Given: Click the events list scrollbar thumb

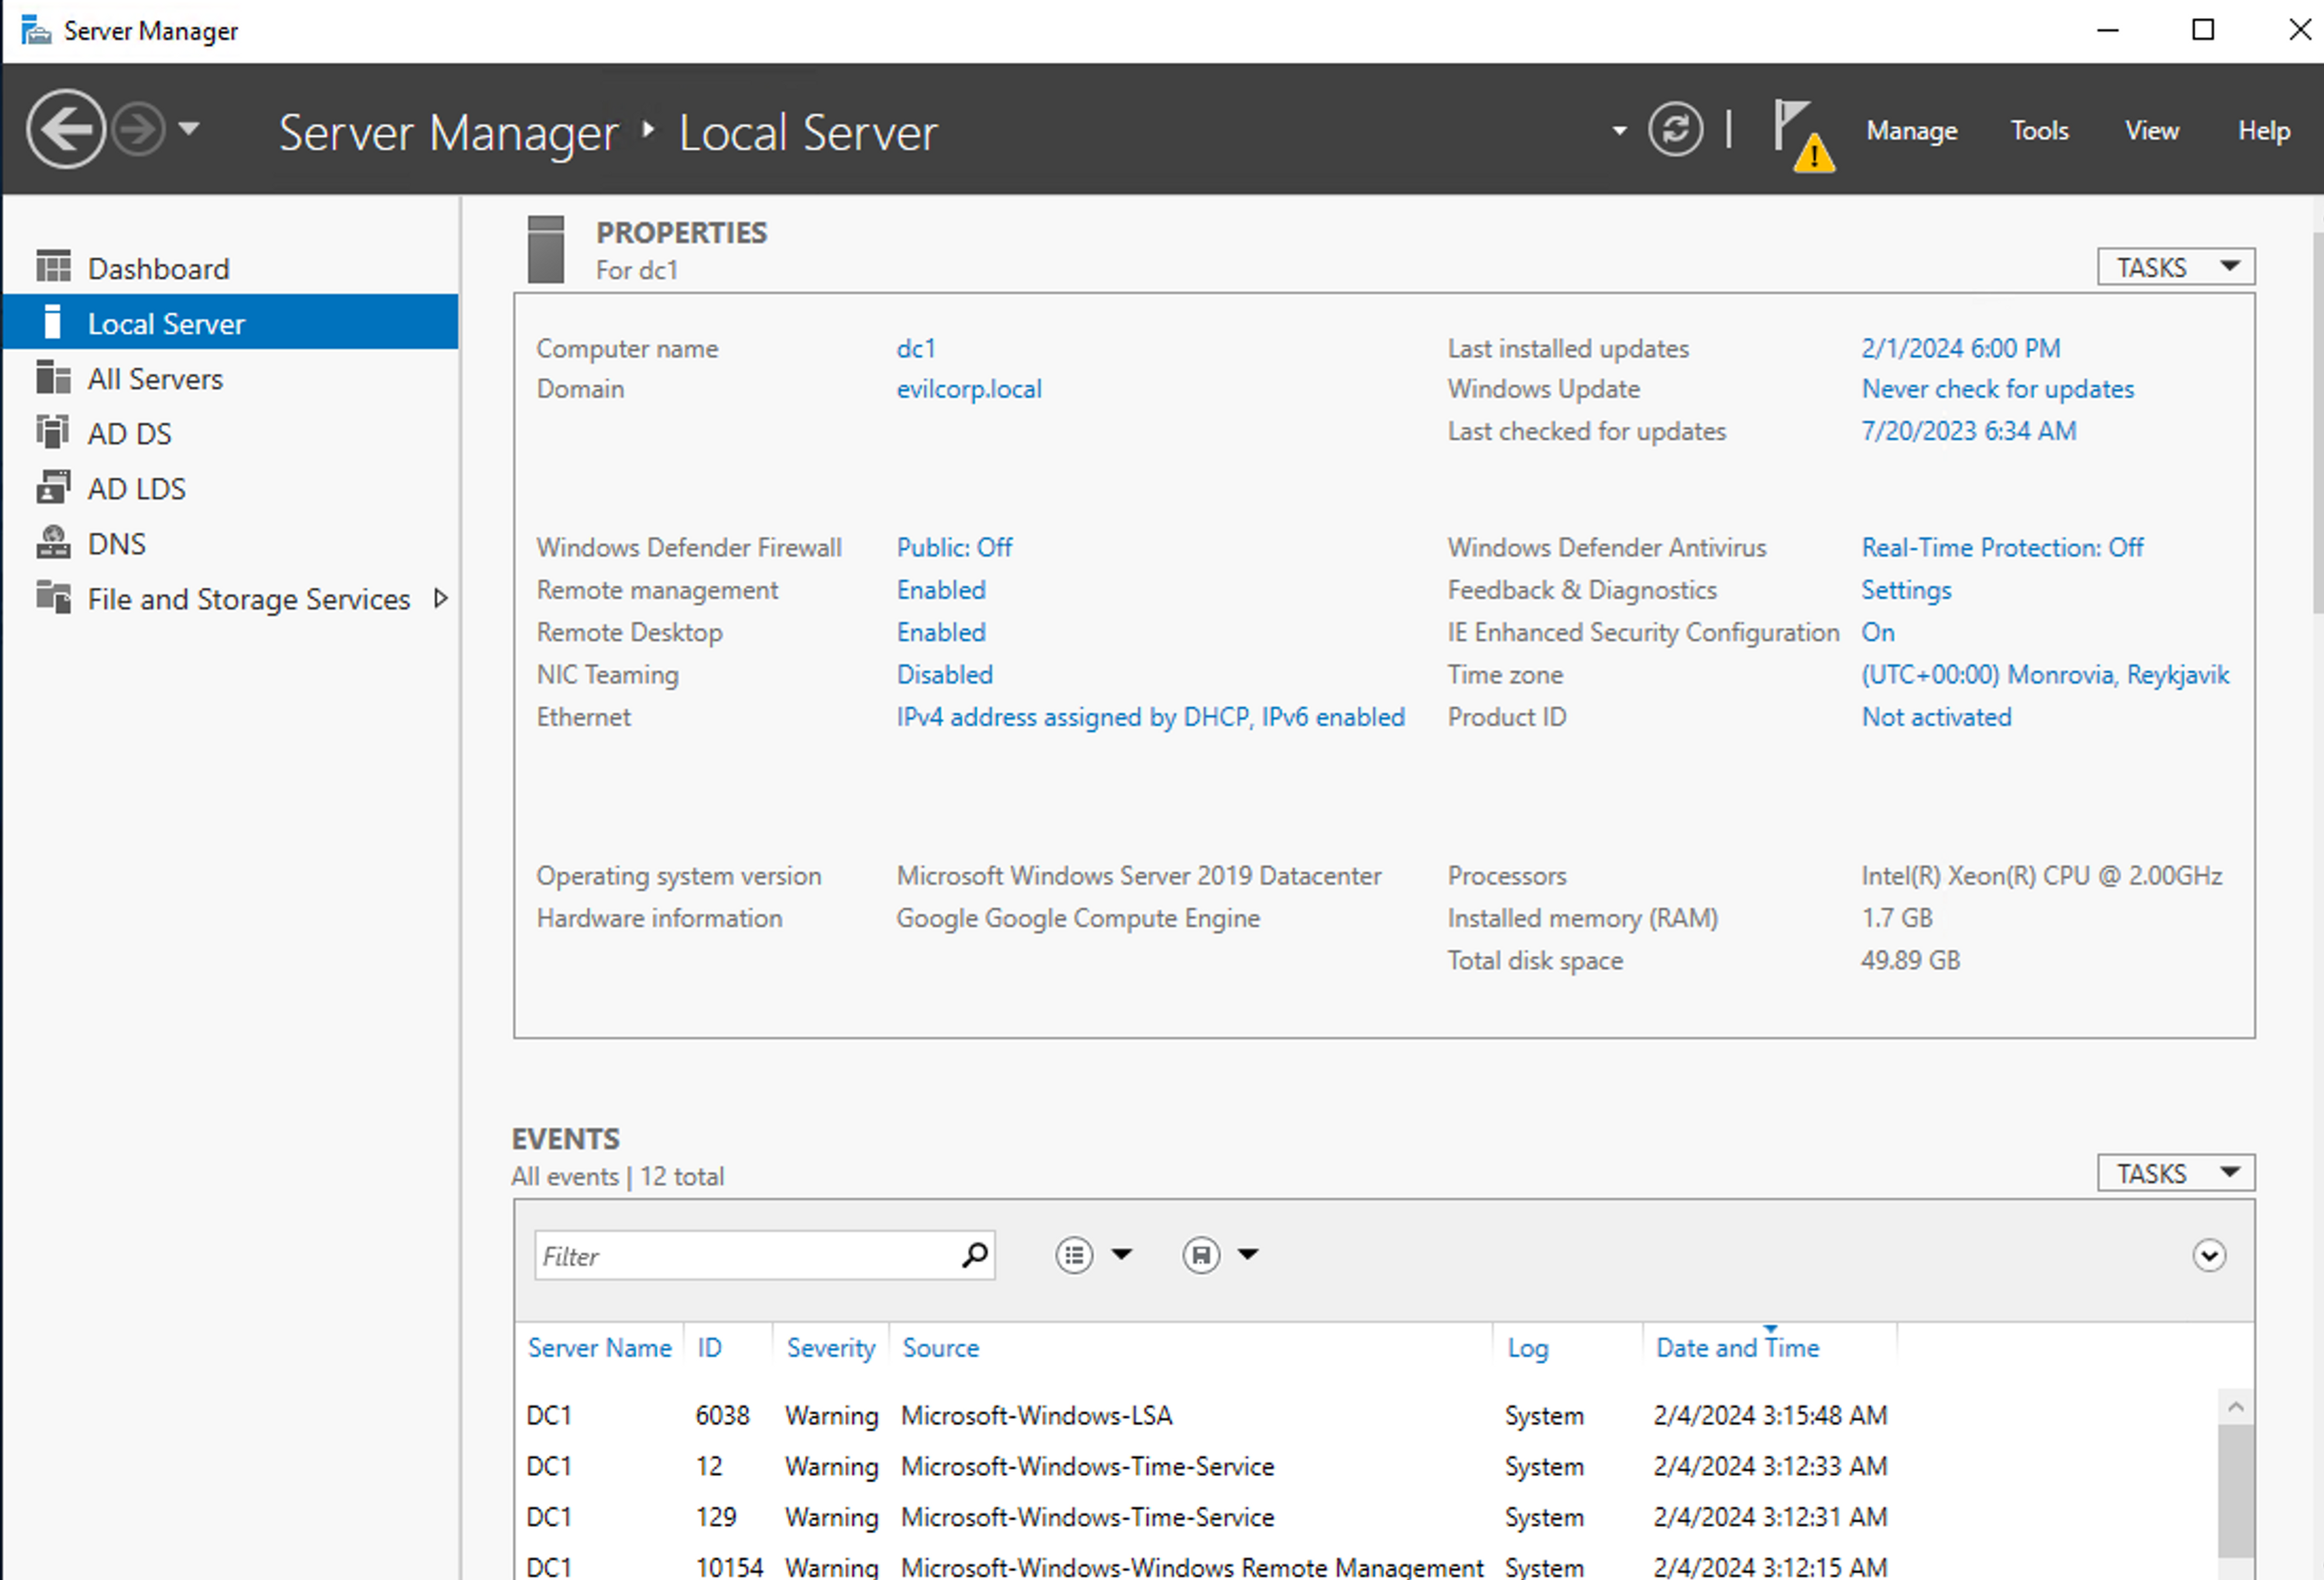Looking at the screenshot, I should click(2235, 1490).
